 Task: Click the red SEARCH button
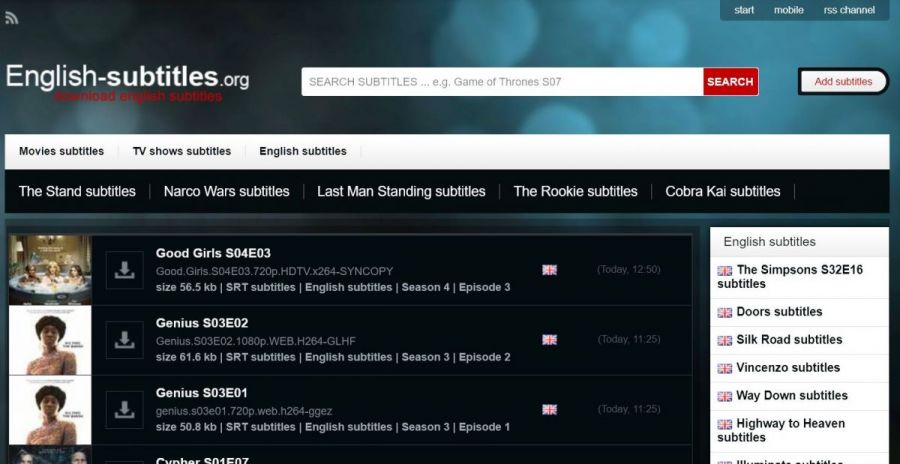tap(730, 82)
